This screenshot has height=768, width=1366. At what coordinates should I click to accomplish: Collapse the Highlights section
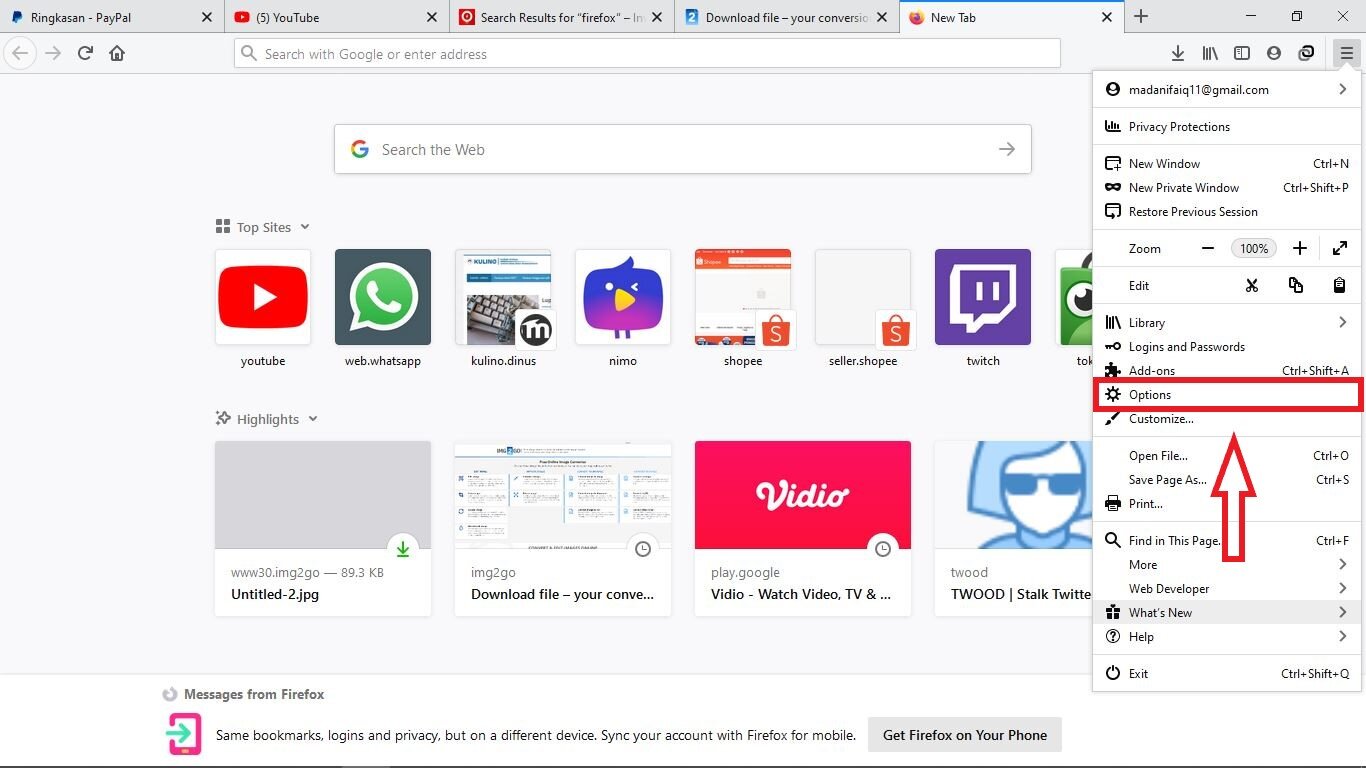coord(313,419)
